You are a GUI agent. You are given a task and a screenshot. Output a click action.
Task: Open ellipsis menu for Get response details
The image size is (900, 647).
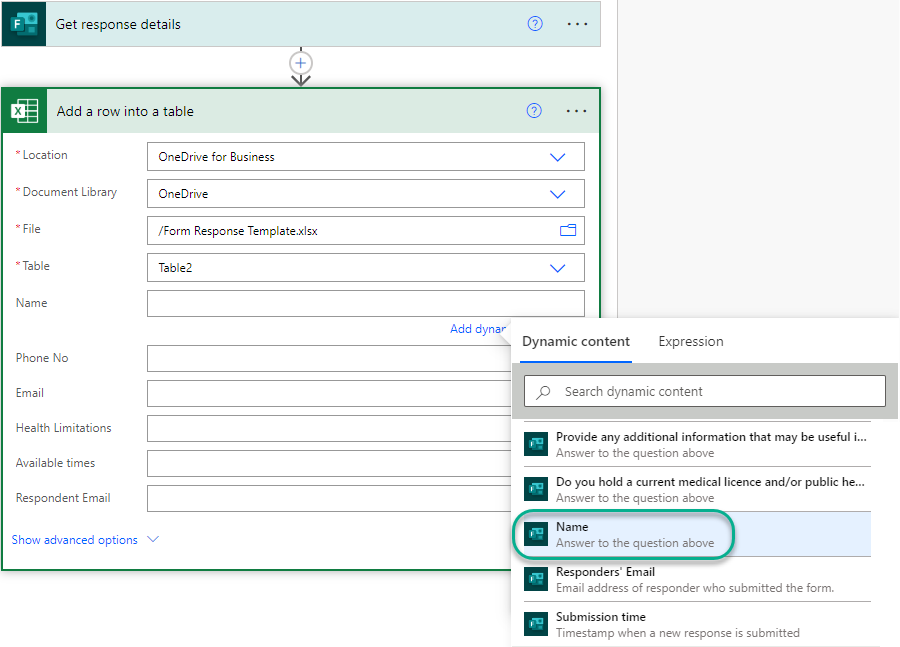pos(577,24)
